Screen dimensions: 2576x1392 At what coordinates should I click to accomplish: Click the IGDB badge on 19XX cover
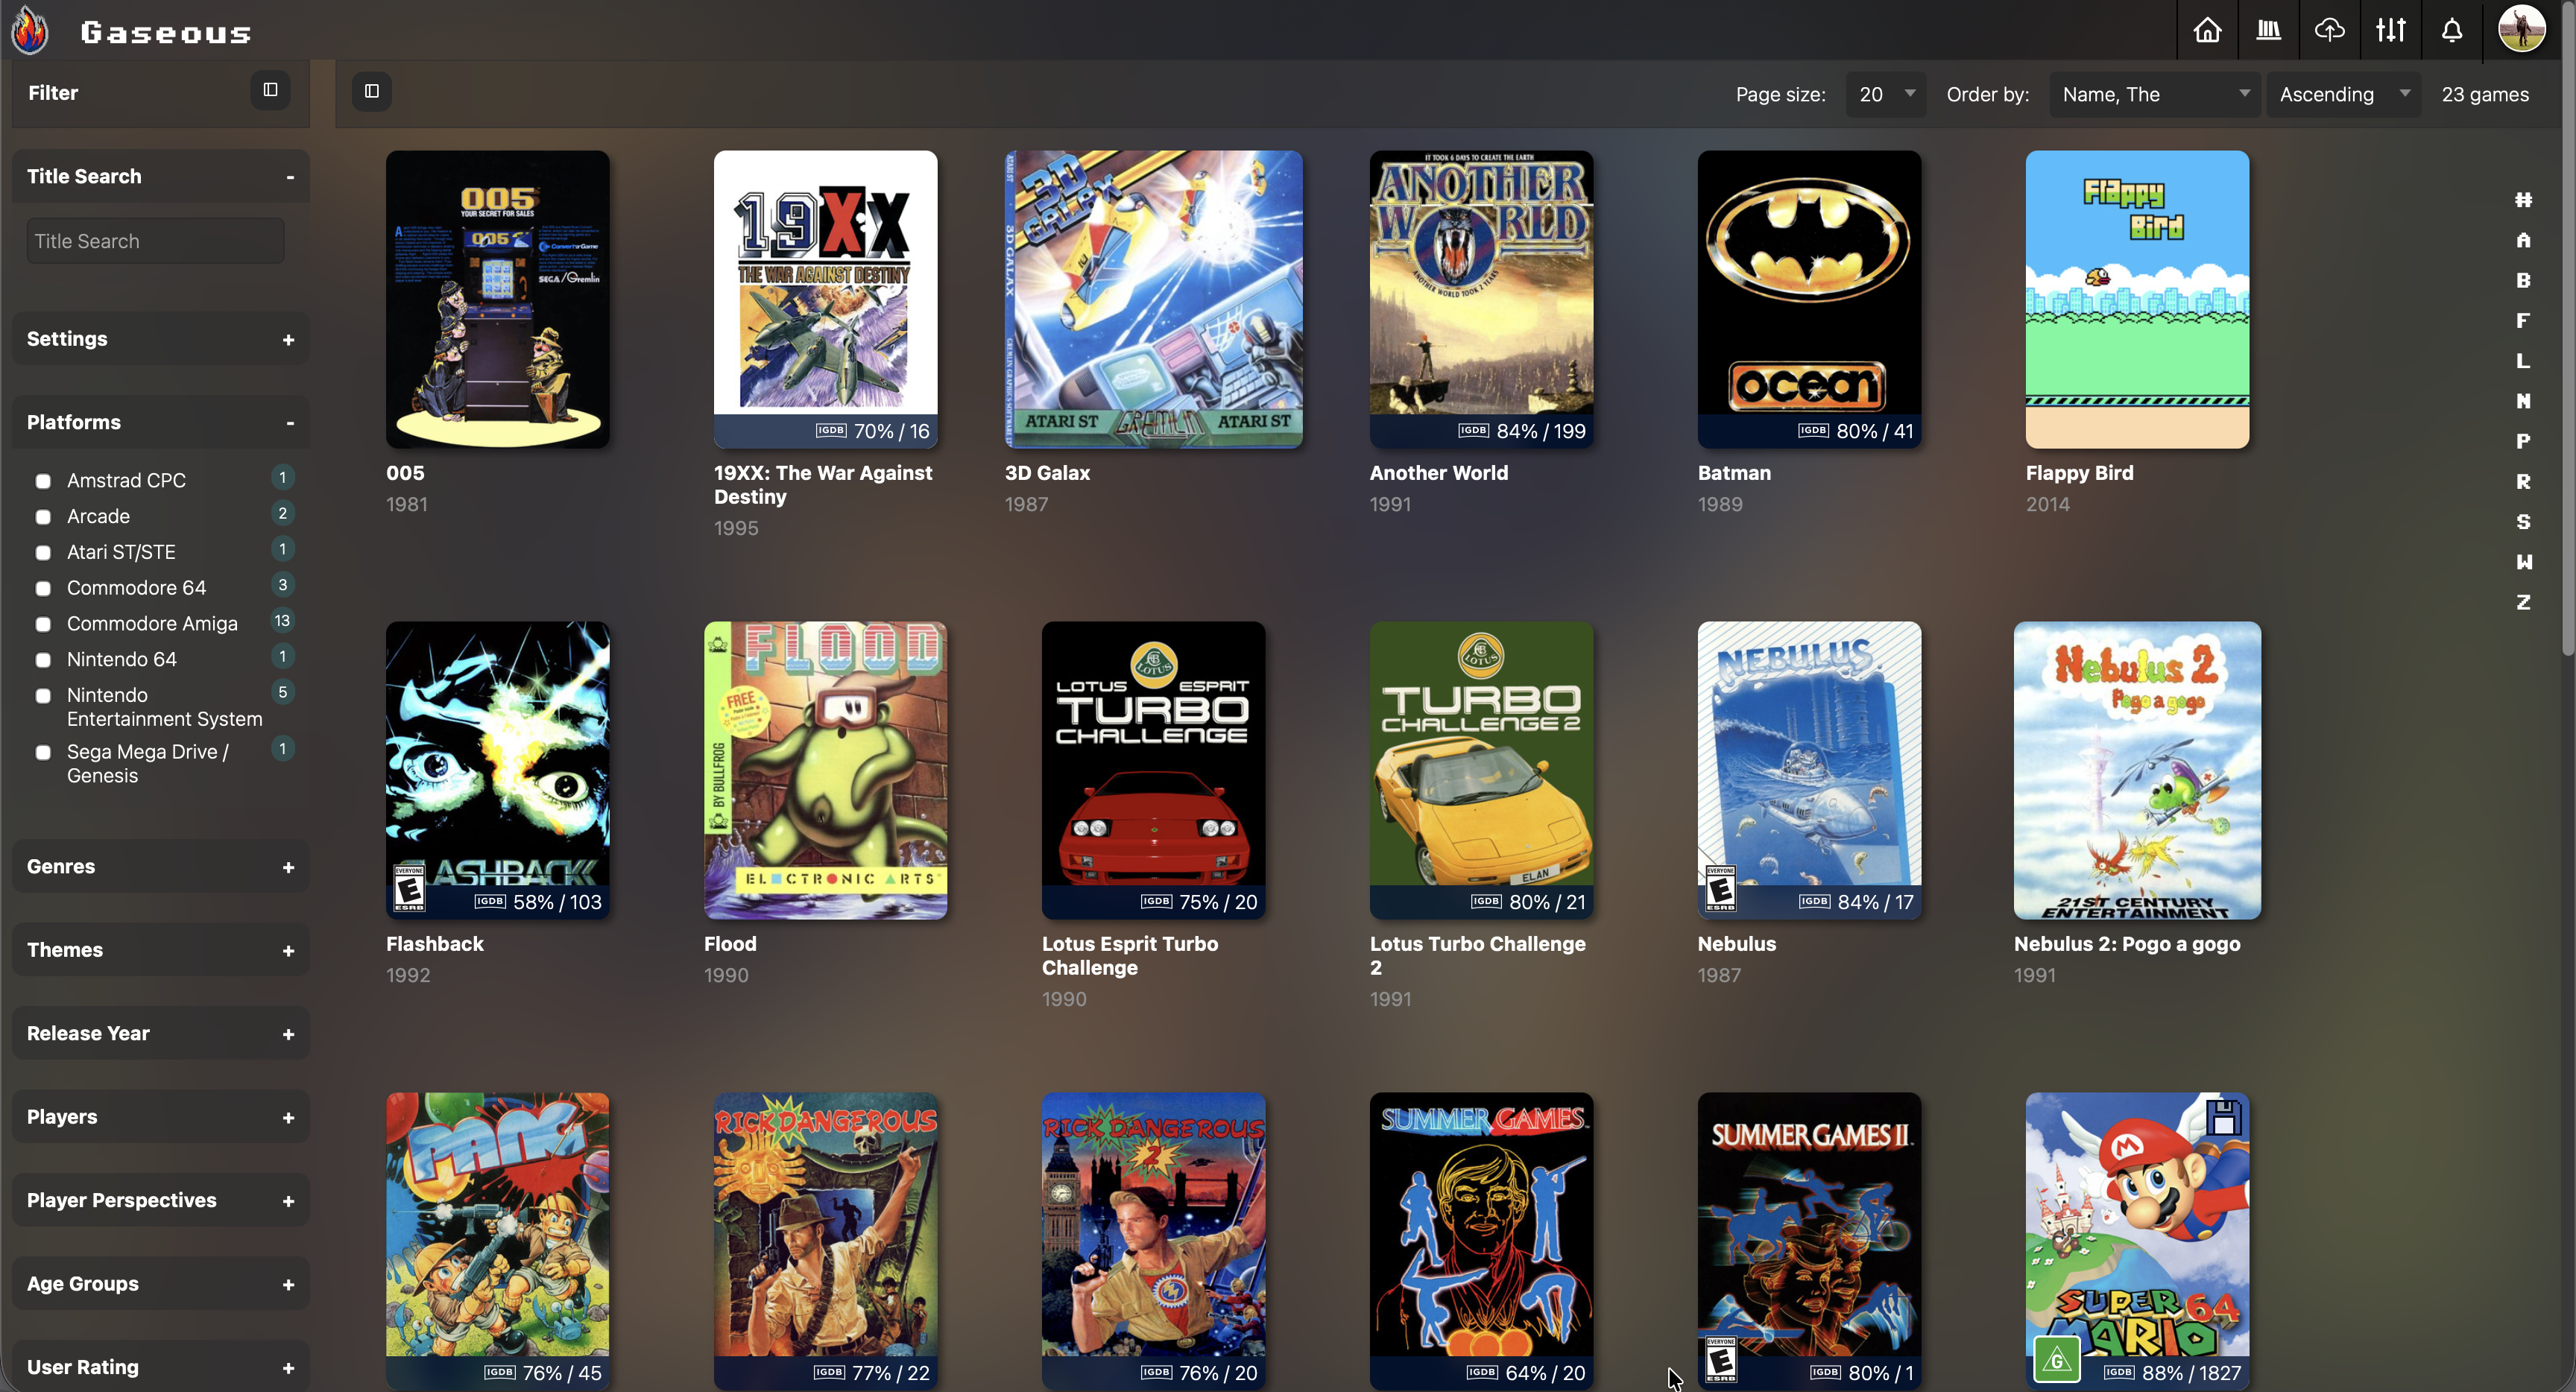[830, 431]
